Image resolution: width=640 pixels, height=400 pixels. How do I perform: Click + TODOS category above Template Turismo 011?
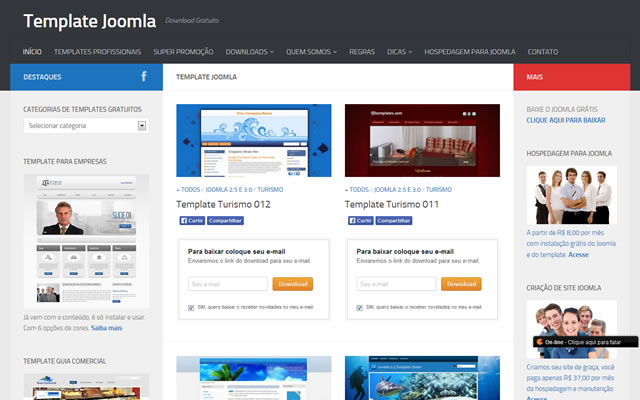point(357,189)
